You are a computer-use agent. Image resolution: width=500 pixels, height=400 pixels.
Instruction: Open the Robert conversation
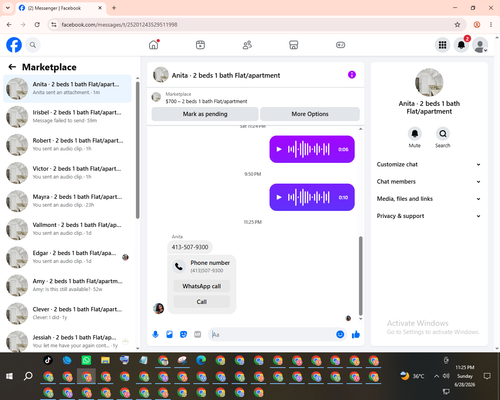pyautogui.click(x=67, y=144)
